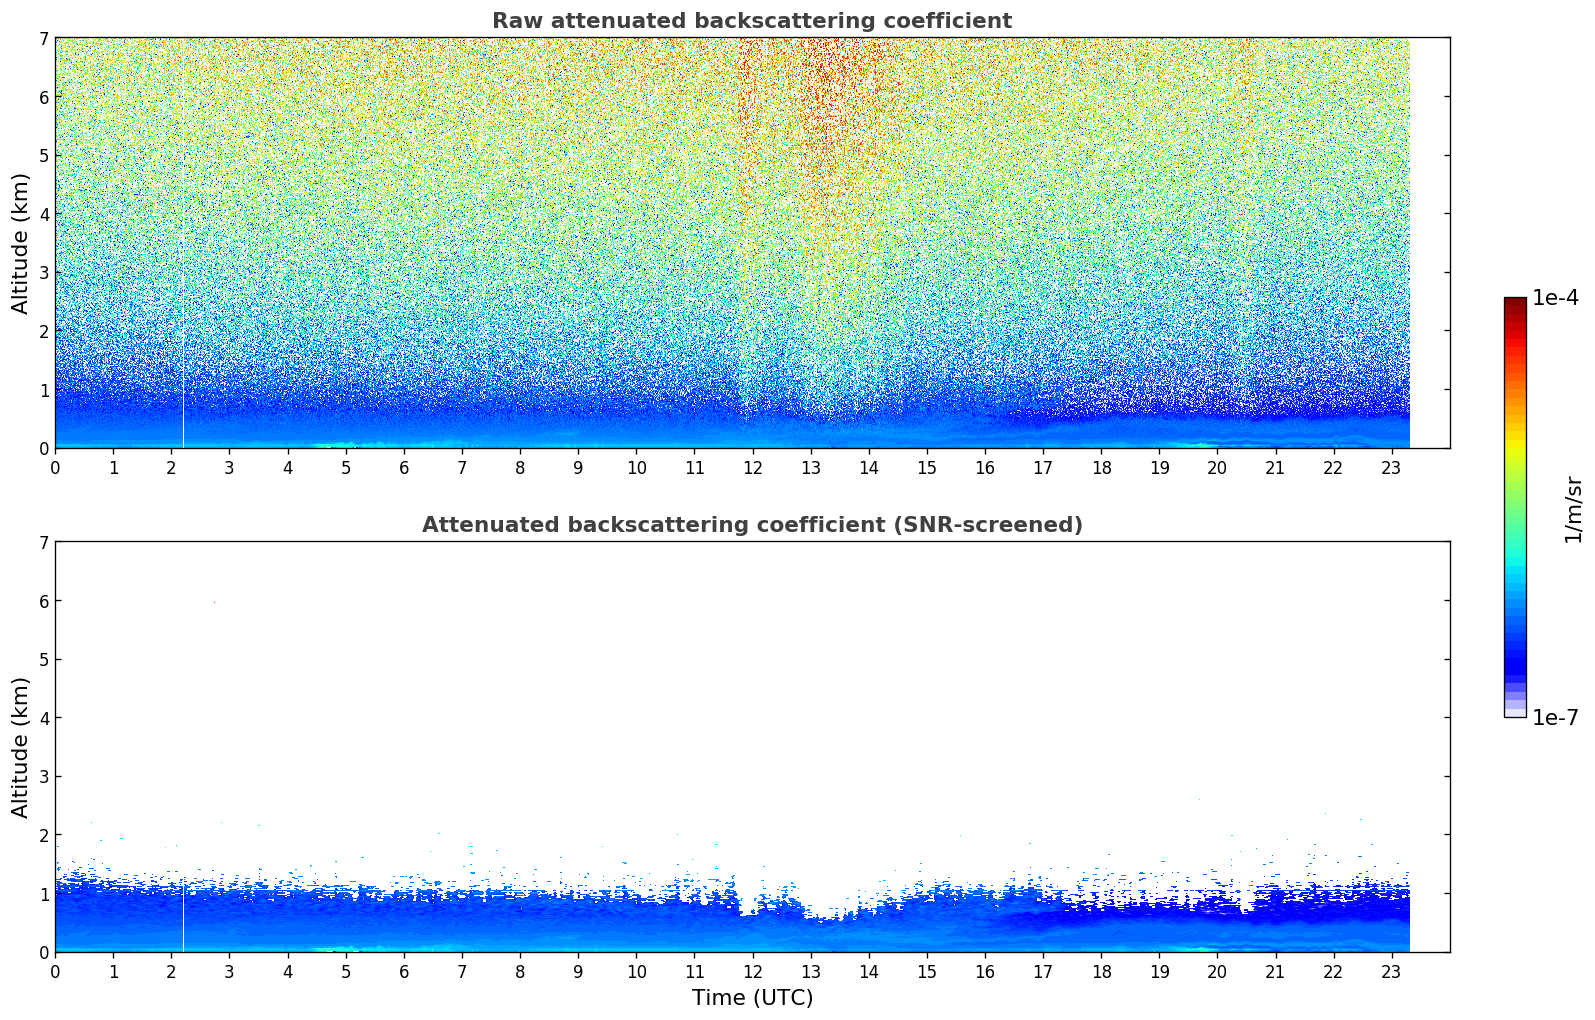Click the 'Raw attenuated backscattering coefficient' title
Image resolution: width=1595 pixels, height=1020 pixels.
(x=752, y=21)
